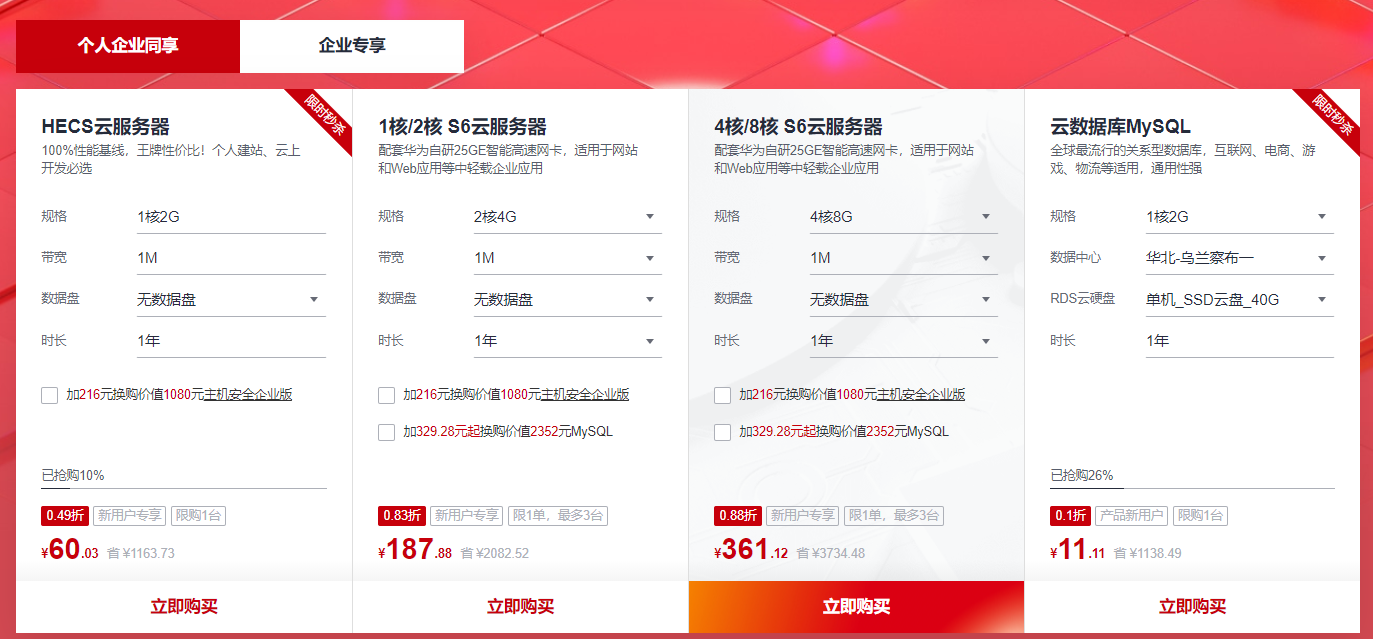Click the 0.83折 discount badge
This screenshot has width=1373, height=639.
tap(402, 516)
